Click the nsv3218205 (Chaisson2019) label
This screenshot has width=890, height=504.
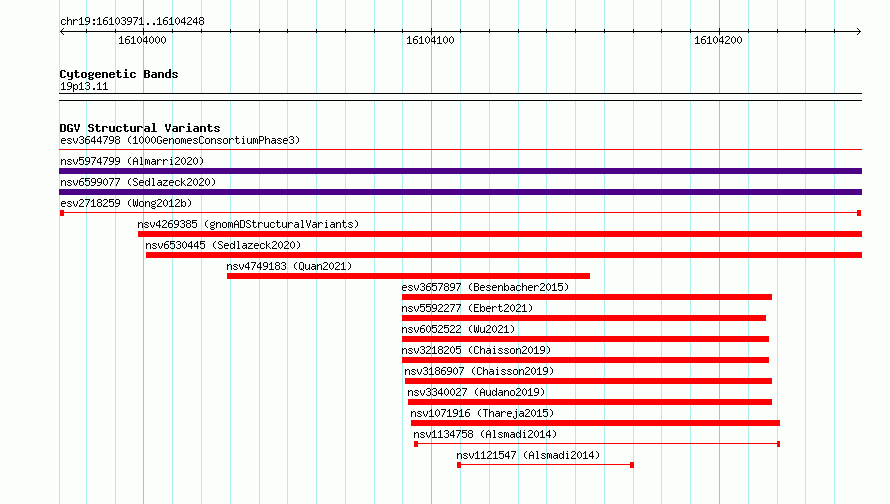coord(476,350)
